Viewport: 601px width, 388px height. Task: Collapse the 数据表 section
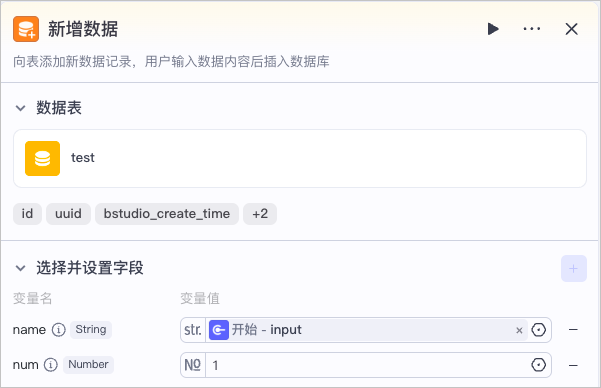(x=20, y=108)
